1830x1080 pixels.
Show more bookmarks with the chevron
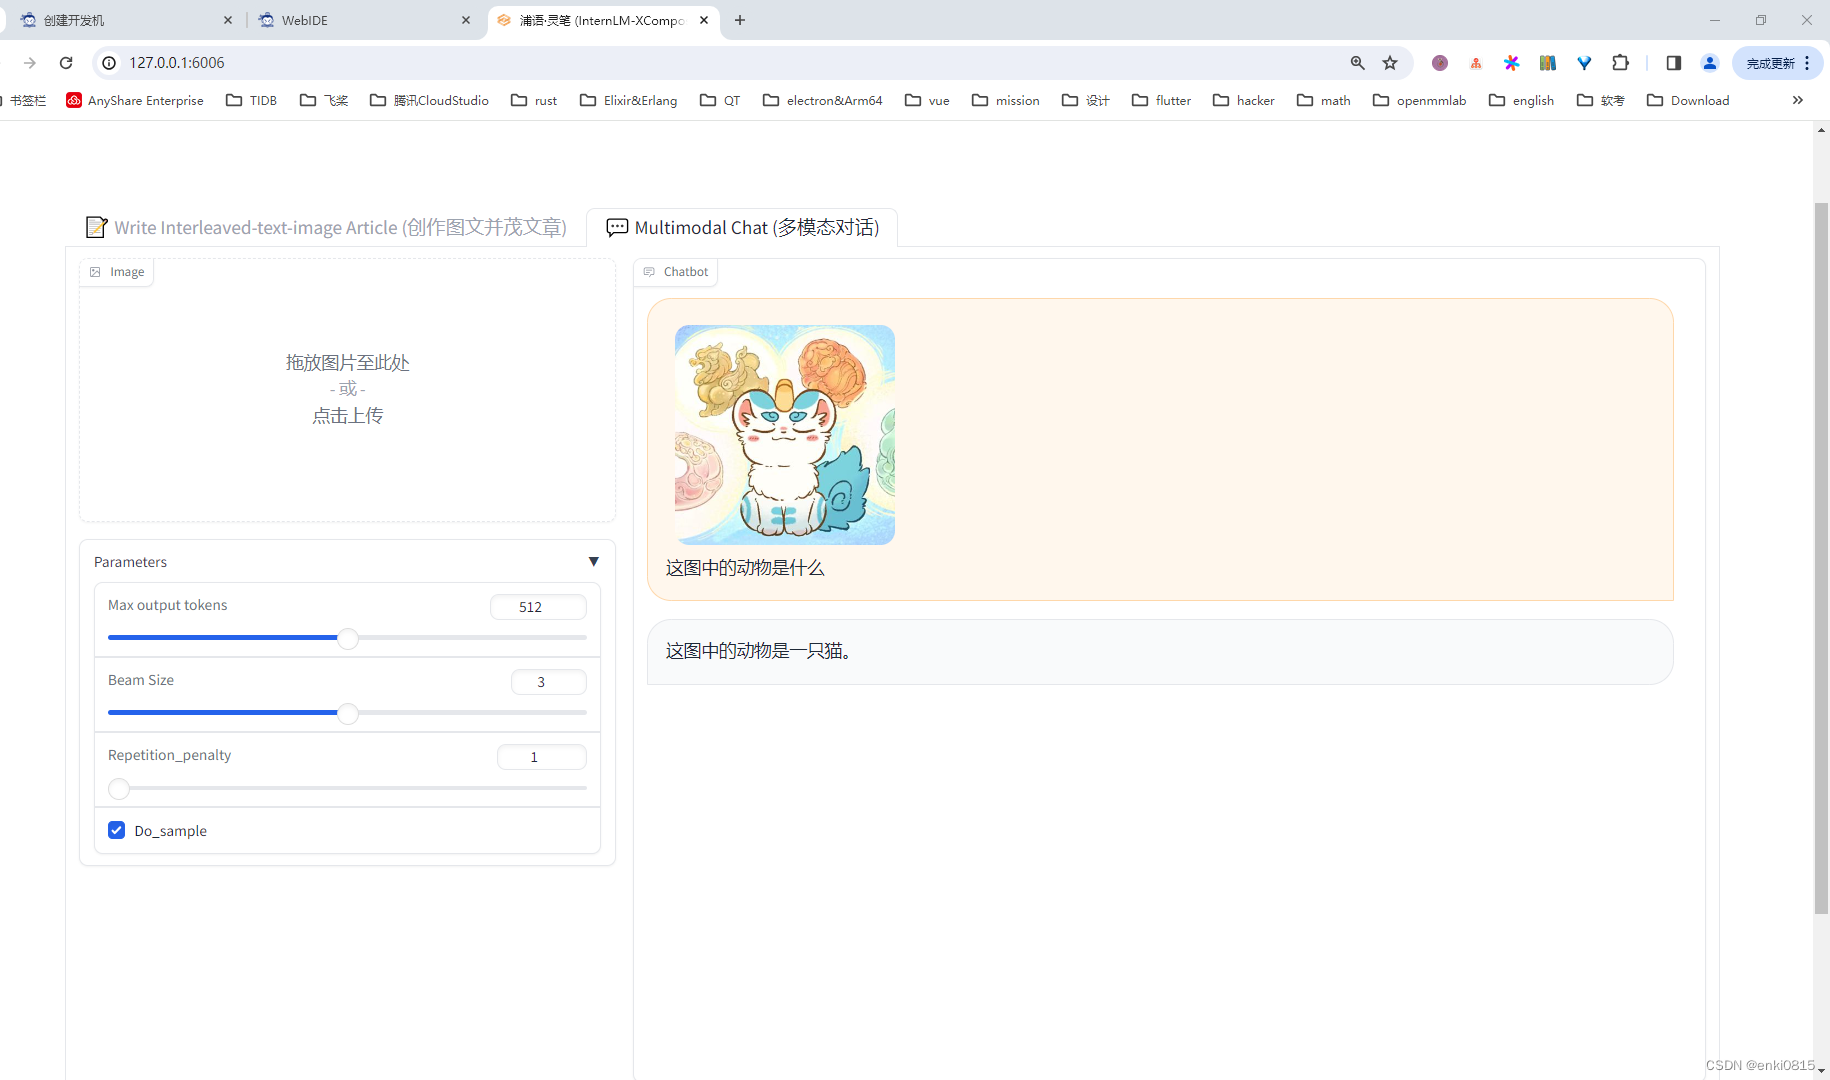coord(1797,100)
